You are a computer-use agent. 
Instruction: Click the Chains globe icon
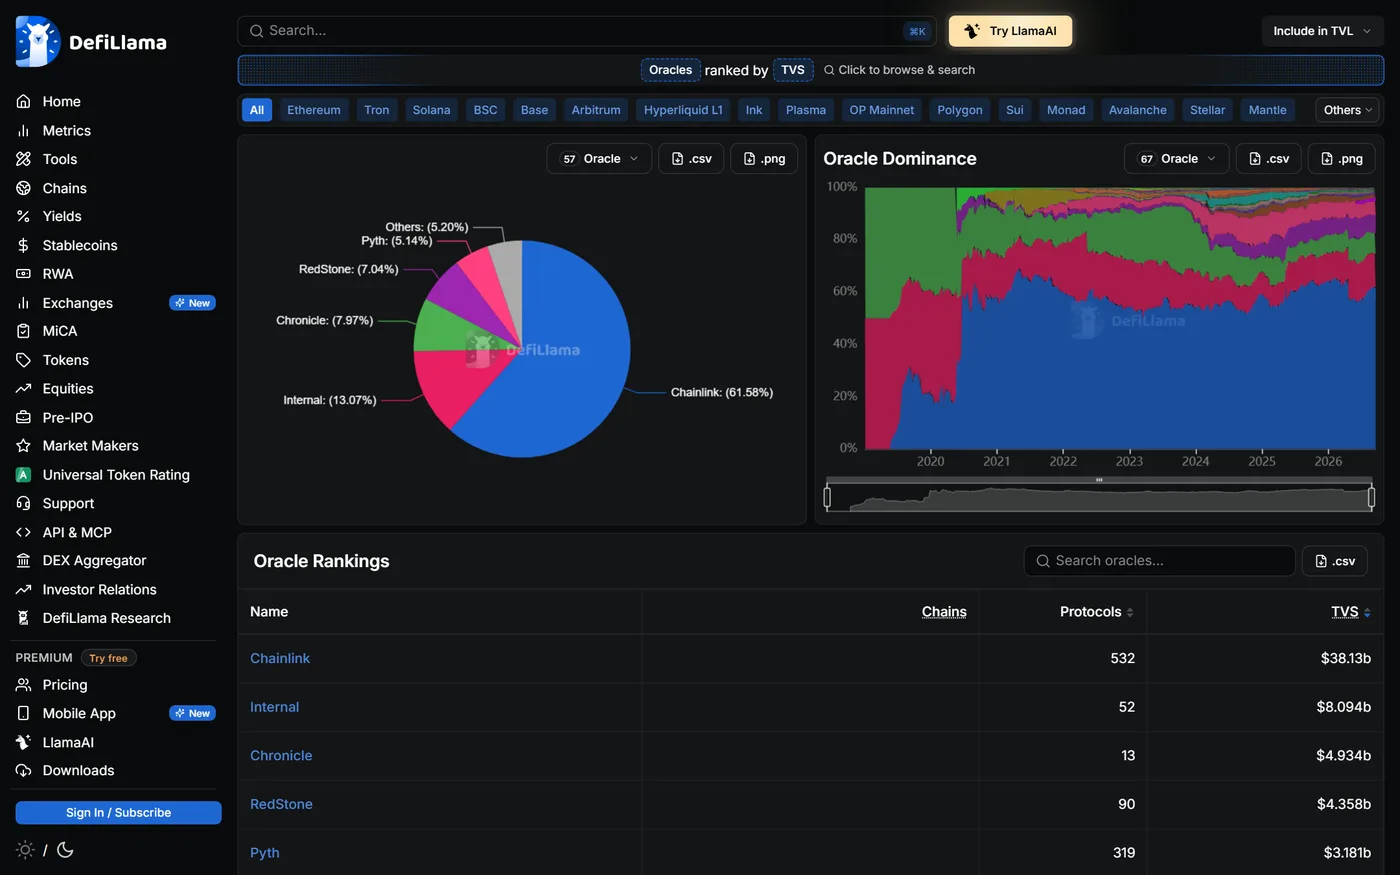coord(23,188)
